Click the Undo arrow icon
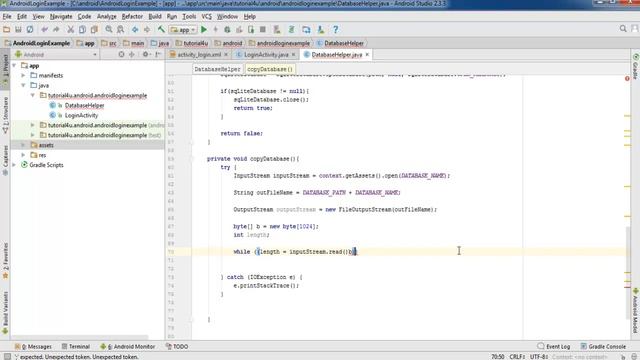Image resolution: width=640 pixels, height=360 pixels. tap(44, 29)
